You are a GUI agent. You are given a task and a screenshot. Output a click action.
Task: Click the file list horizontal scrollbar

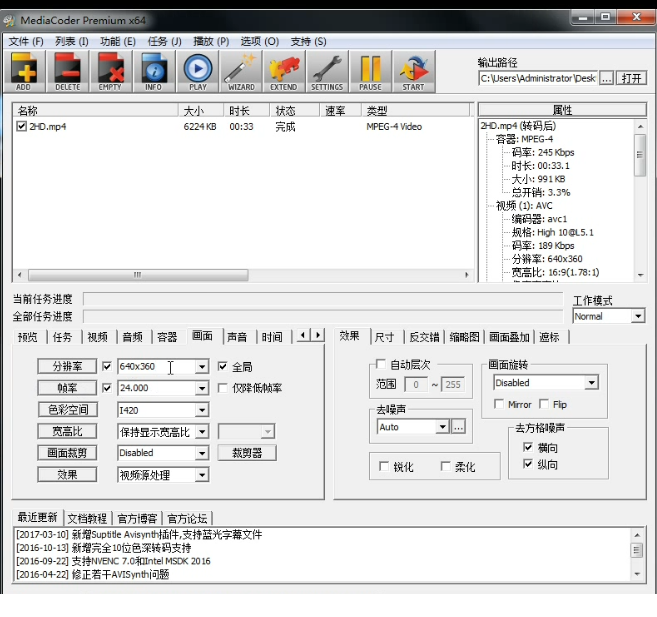(x=243, y=275)
